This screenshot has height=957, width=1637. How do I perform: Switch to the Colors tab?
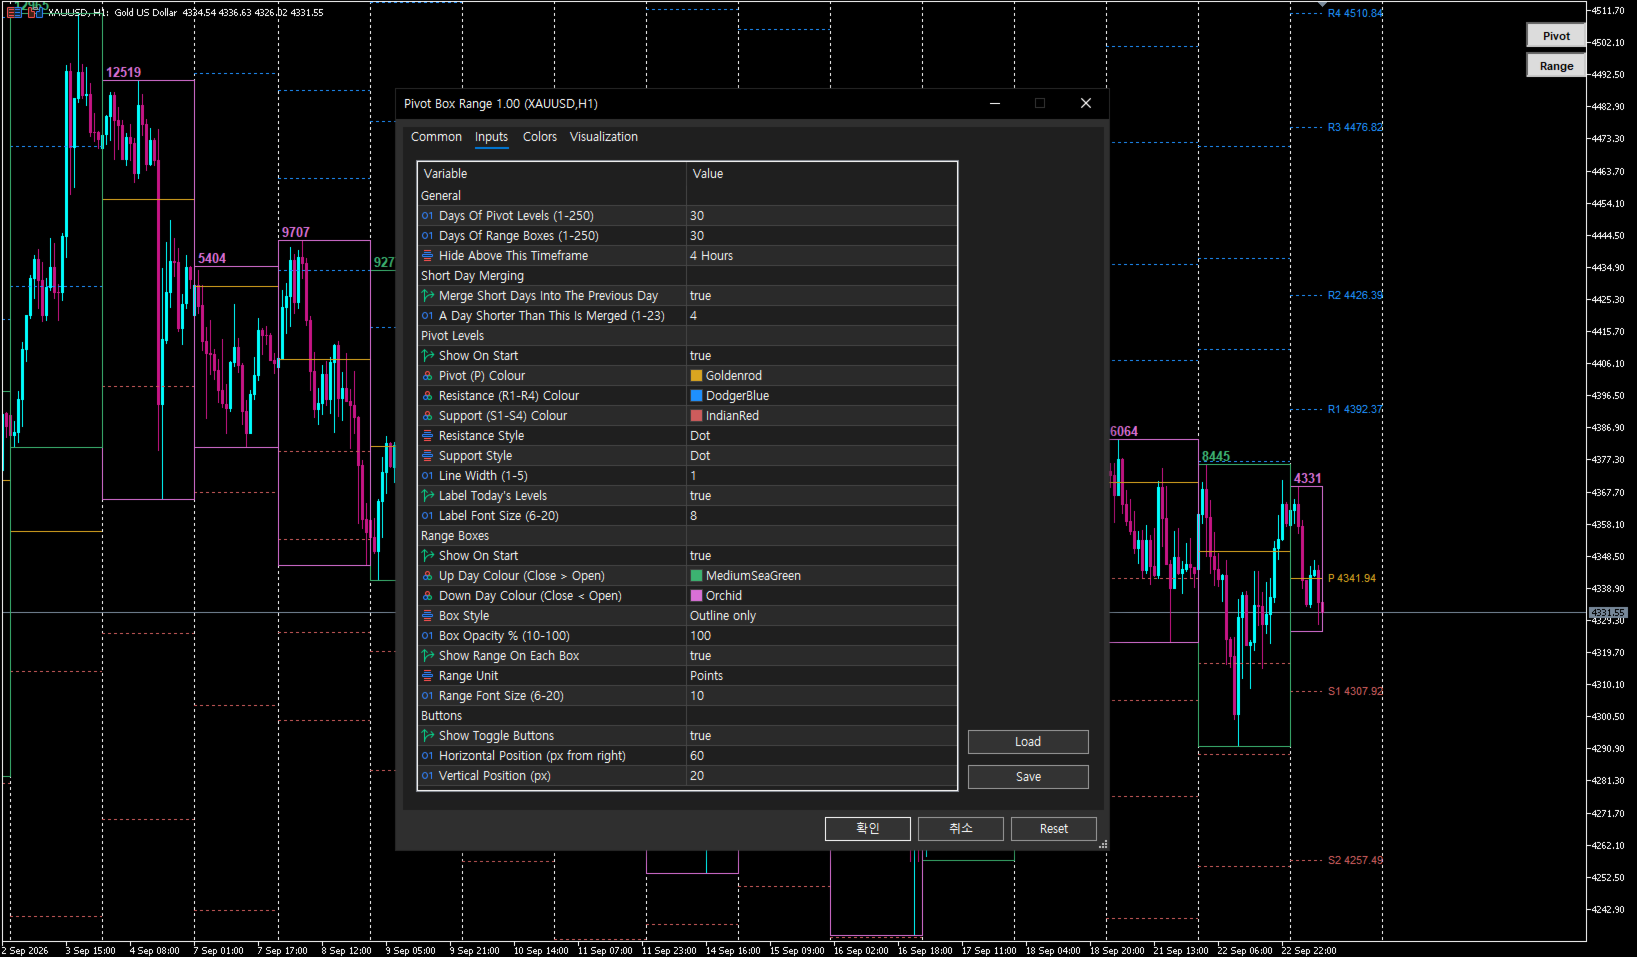point(540,137)
